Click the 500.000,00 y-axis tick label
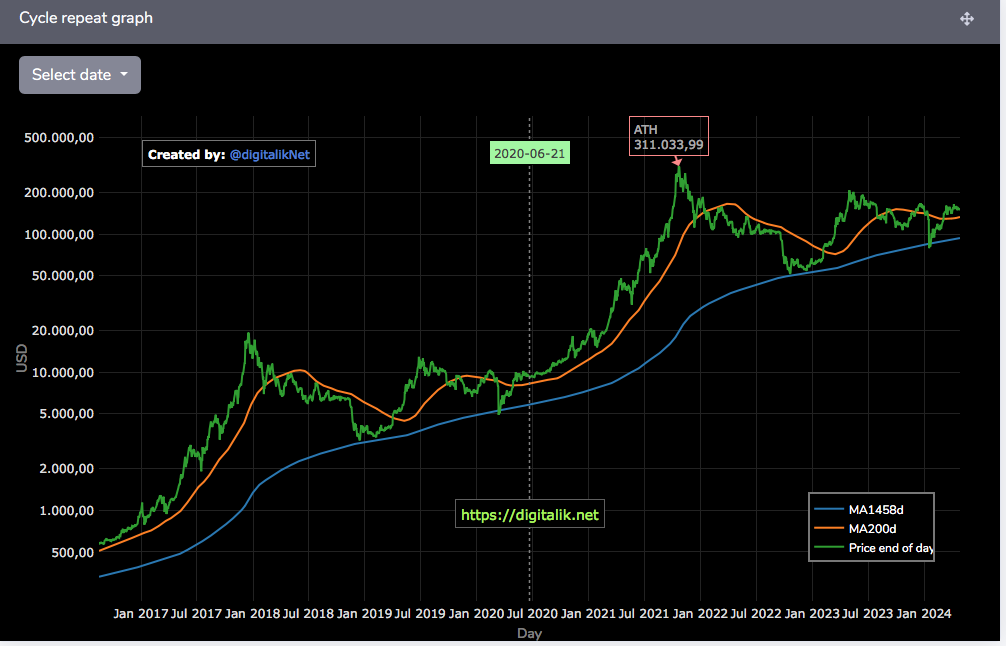 pos(59,137)
